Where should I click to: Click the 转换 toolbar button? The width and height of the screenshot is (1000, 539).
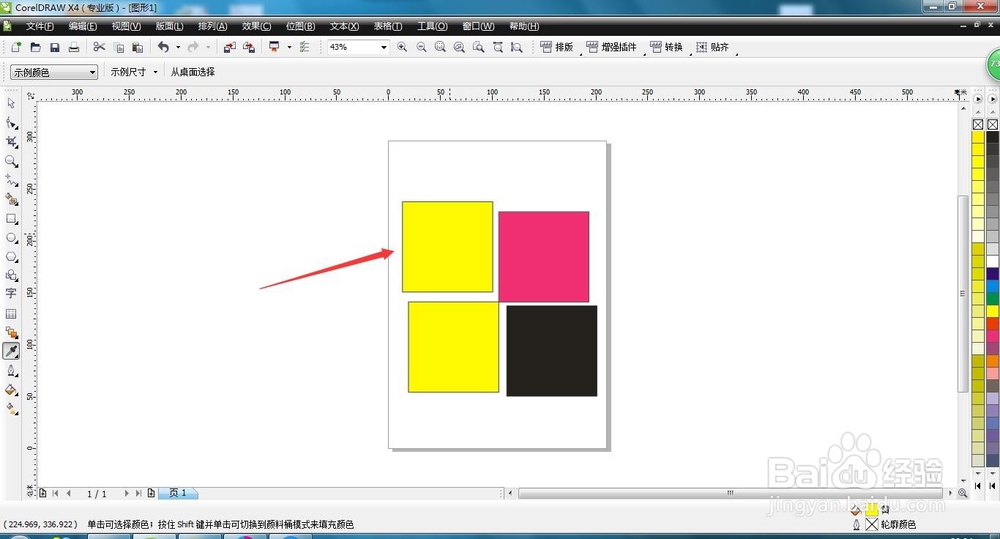666,47
